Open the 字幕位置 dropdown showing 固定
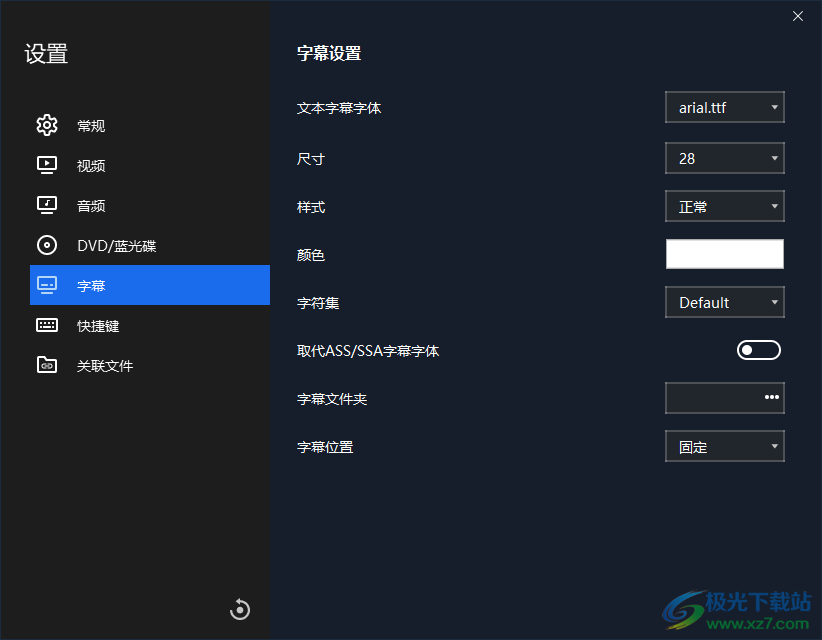Image resolution: width=822 pixels, height=640 pixels. [724, 446]
